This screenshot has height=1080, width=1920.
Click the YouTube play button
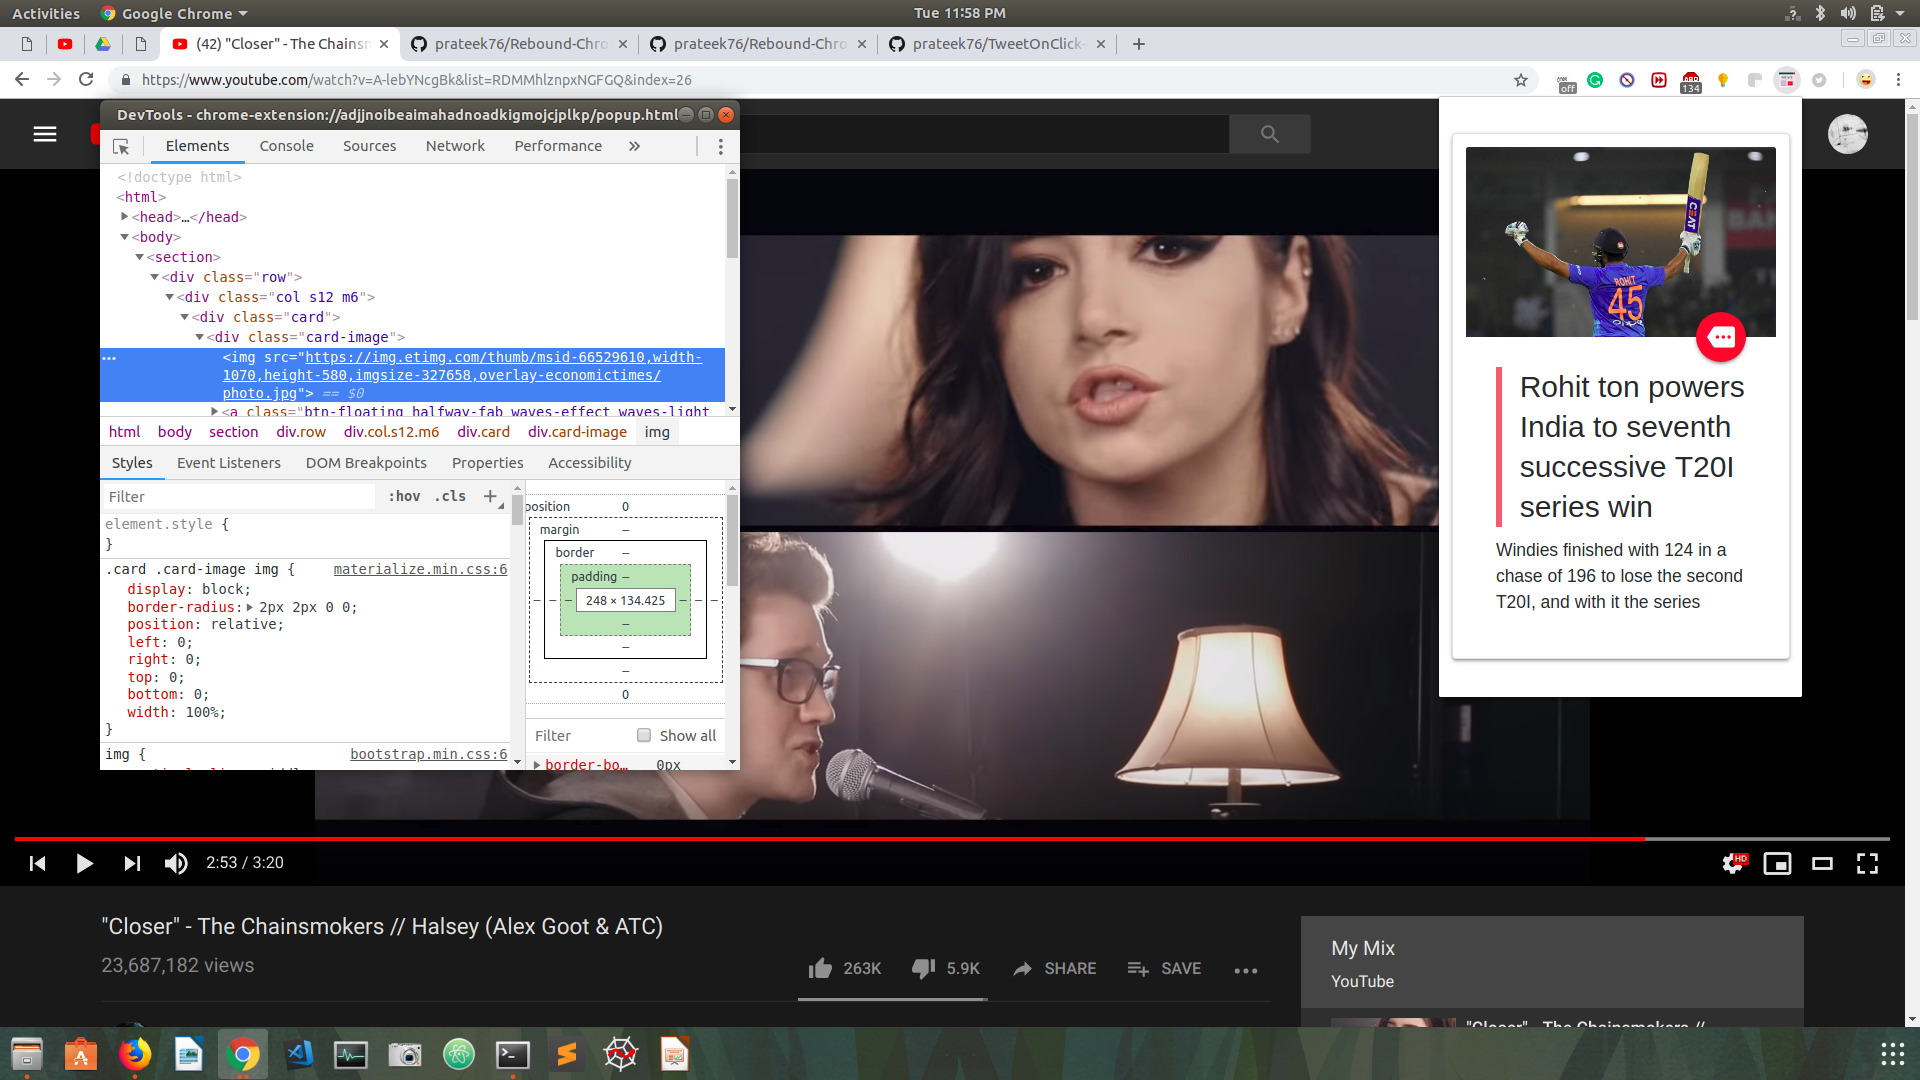[85, 863]
